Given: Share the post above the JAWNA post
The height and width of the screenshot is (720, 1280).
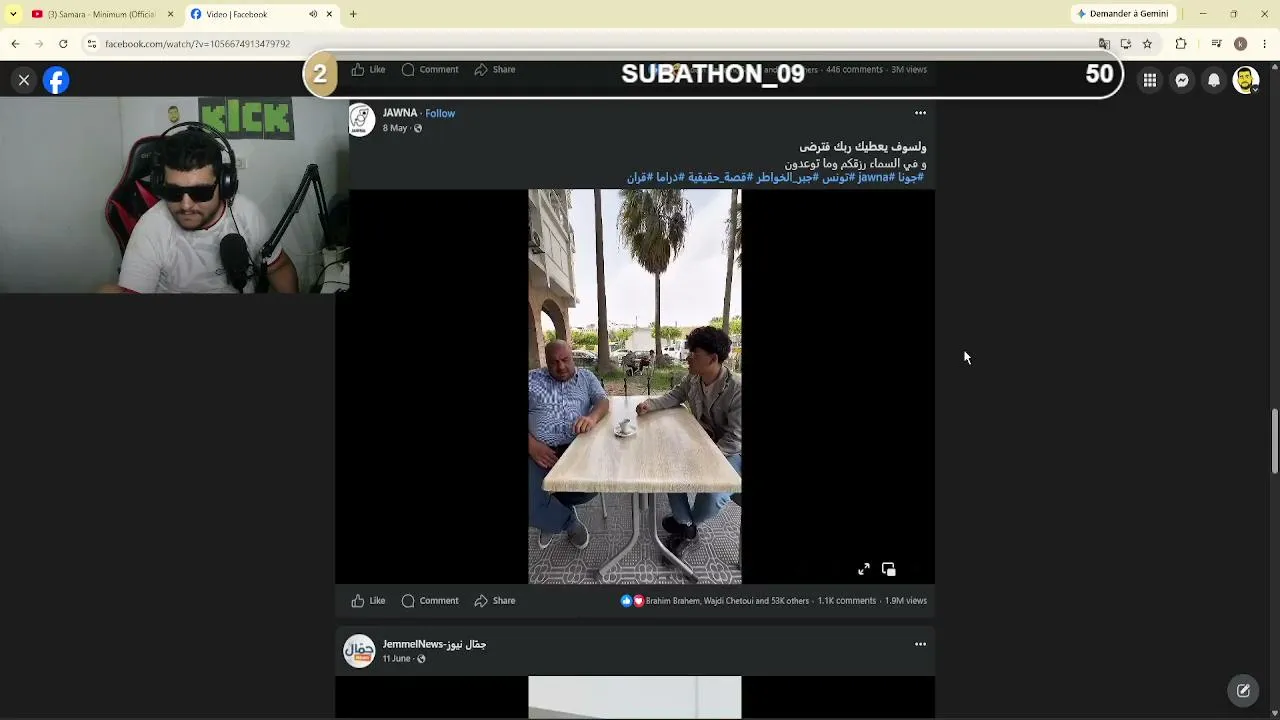Looking at the screenshot, I should [495, 70].
